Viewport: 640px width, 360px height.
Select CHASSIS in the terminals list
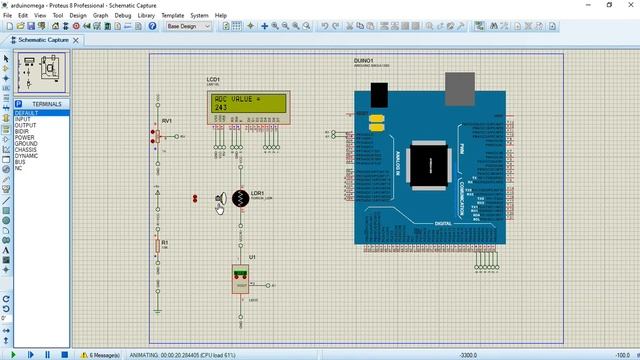(x=42, y=150)
